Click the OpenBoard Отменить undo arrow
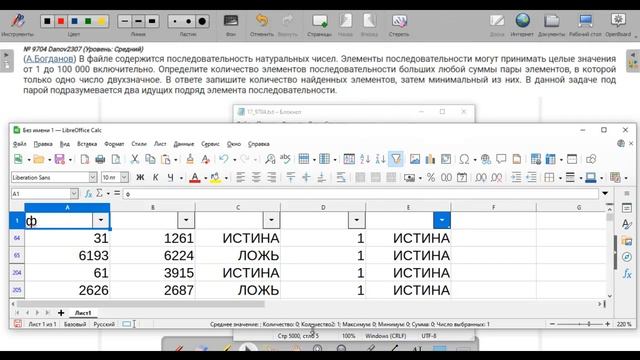 click(x=262, y=20)
